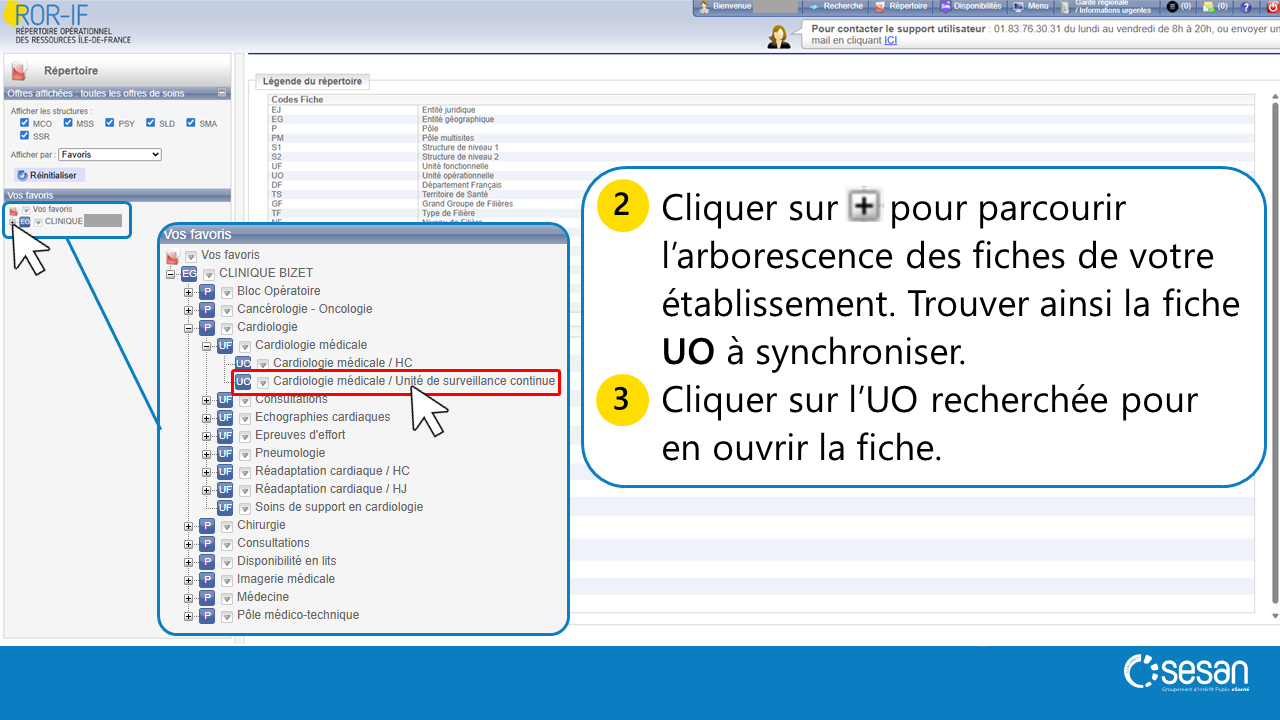
Task: Toggle the PSY structure checkbox
Action: (110, 123)
